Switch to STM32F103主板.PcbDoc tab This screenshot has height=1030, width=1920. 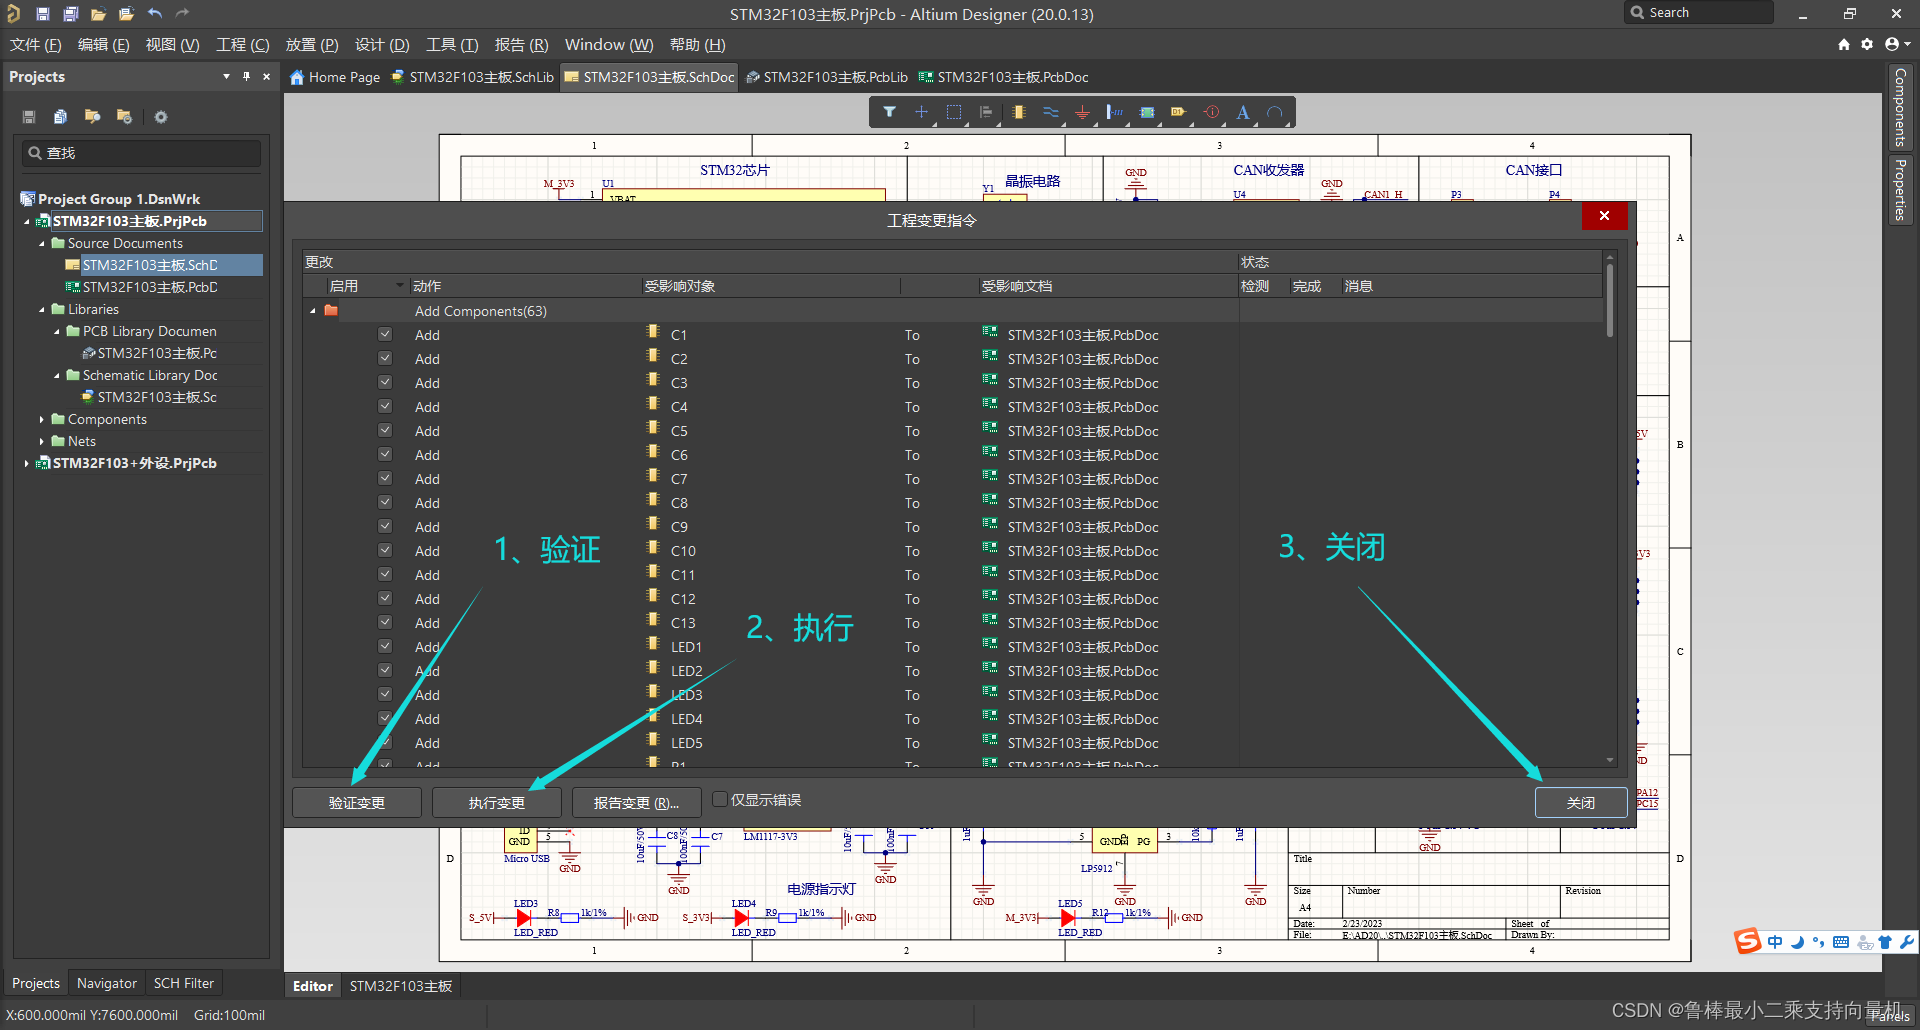pyautogui.click(x=1003, y=77)
